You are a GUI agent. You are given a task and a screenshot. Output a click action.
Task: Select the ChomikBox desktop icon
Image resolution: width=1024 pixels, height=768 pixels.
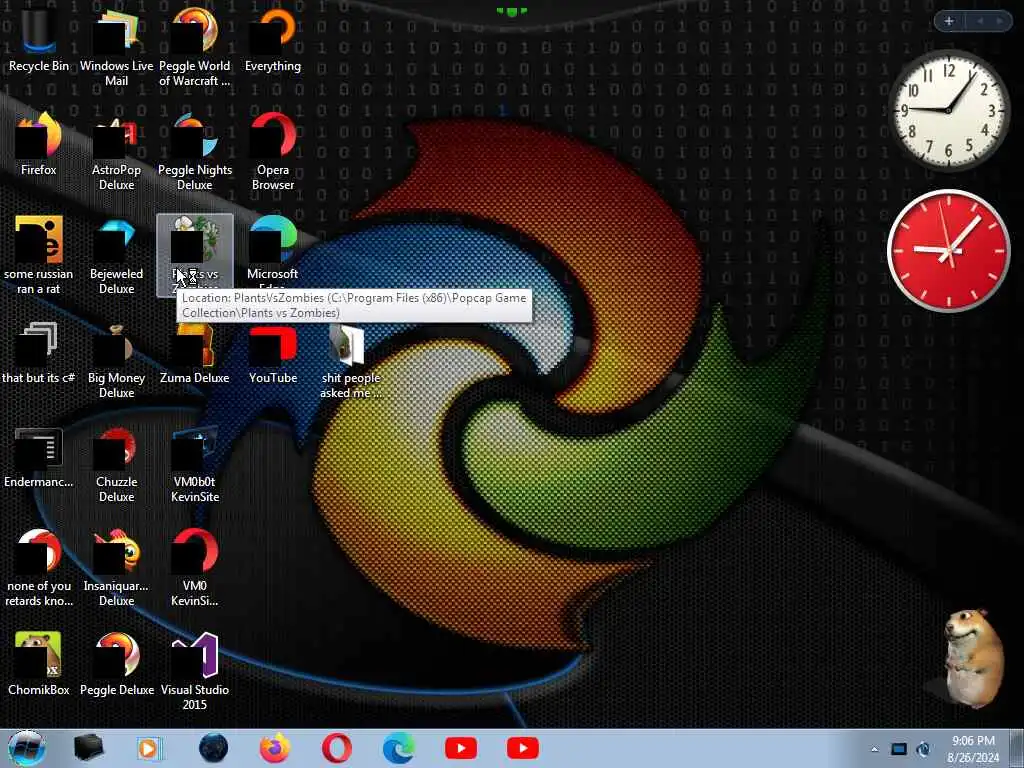tap(39, 664)
